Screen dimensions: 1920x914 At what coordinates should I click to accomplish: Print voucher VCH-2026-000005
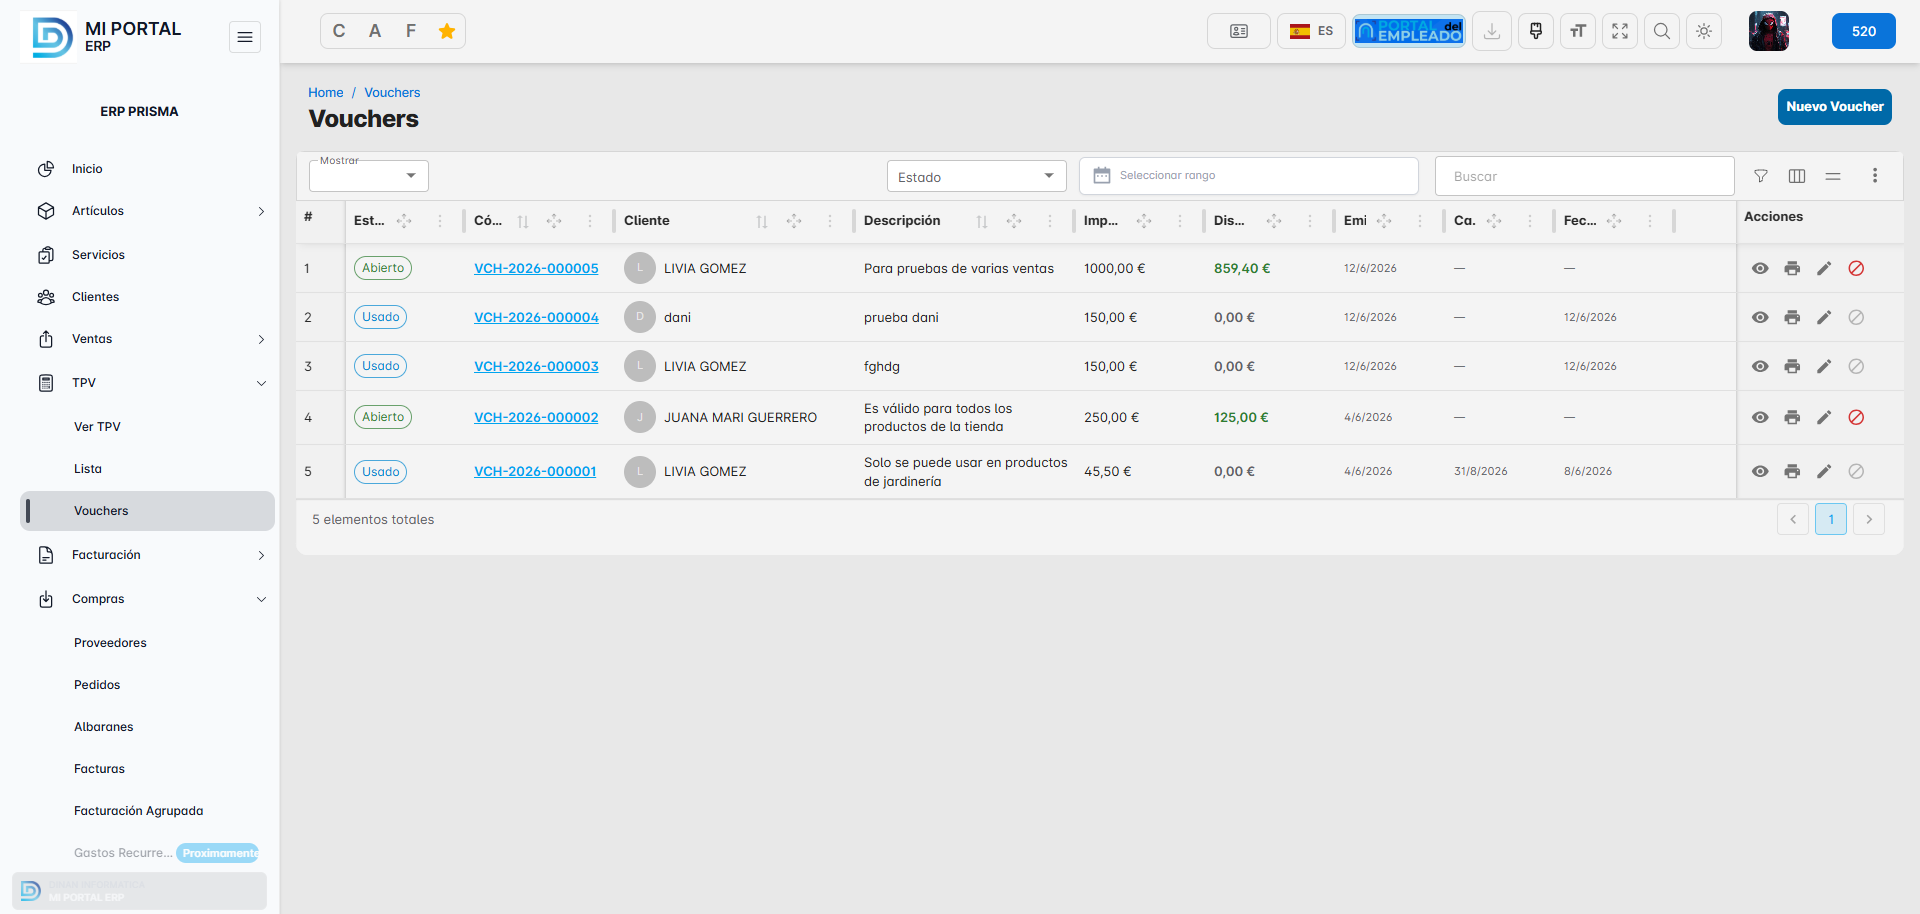(1792, 268)
